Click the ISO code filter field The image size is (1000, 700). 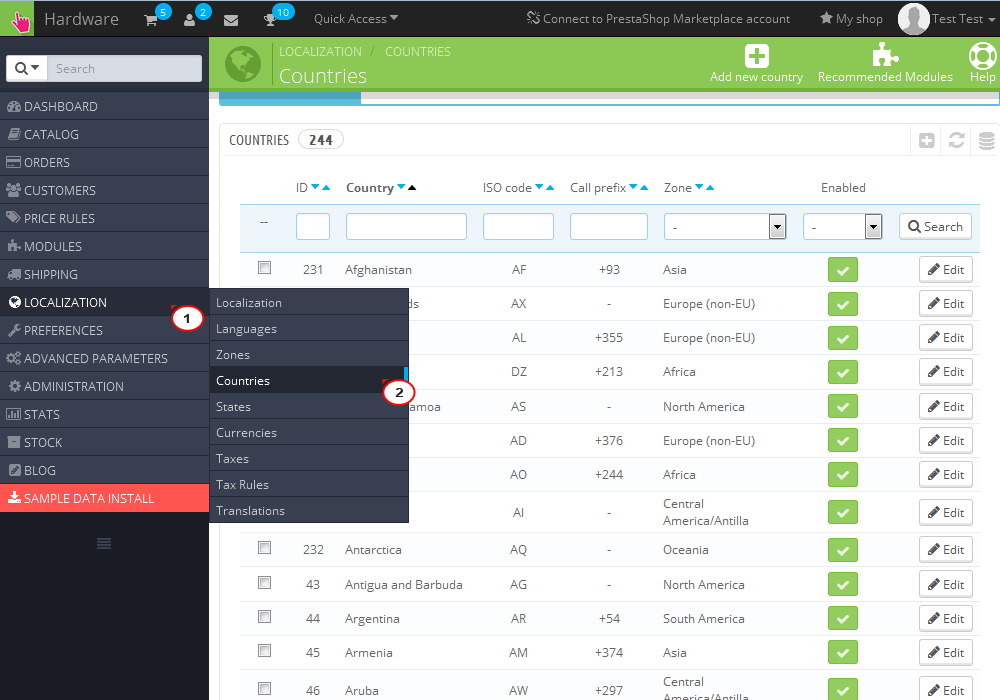tap(518, 227)
